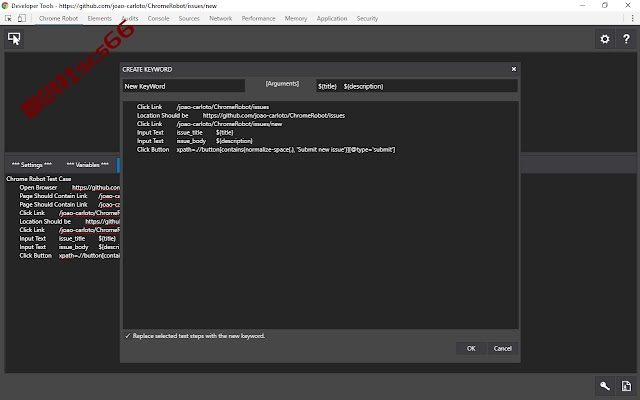Click Input Text issue_title step in dialog
The width and height of the screenshot is (640, 400).
coord(185,133)
